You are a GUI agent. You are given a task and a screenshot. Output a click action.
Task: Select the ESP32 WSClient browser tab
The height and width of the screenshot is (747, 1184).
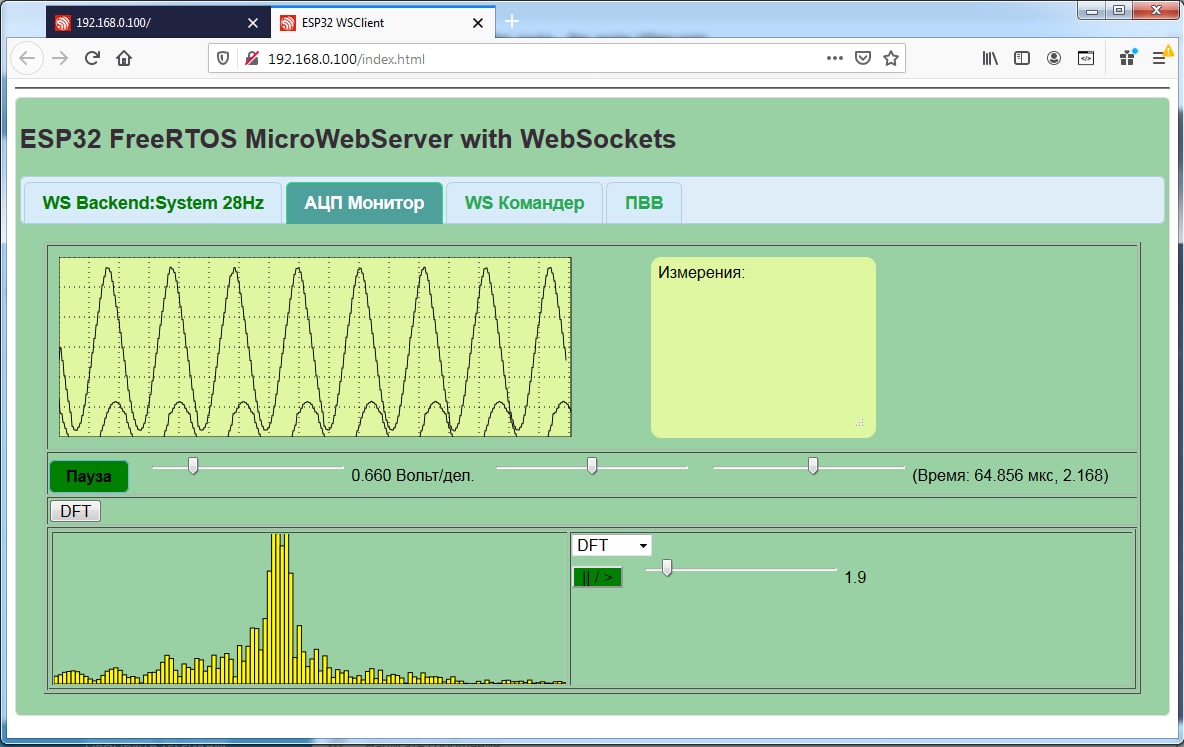coord(383,23)
